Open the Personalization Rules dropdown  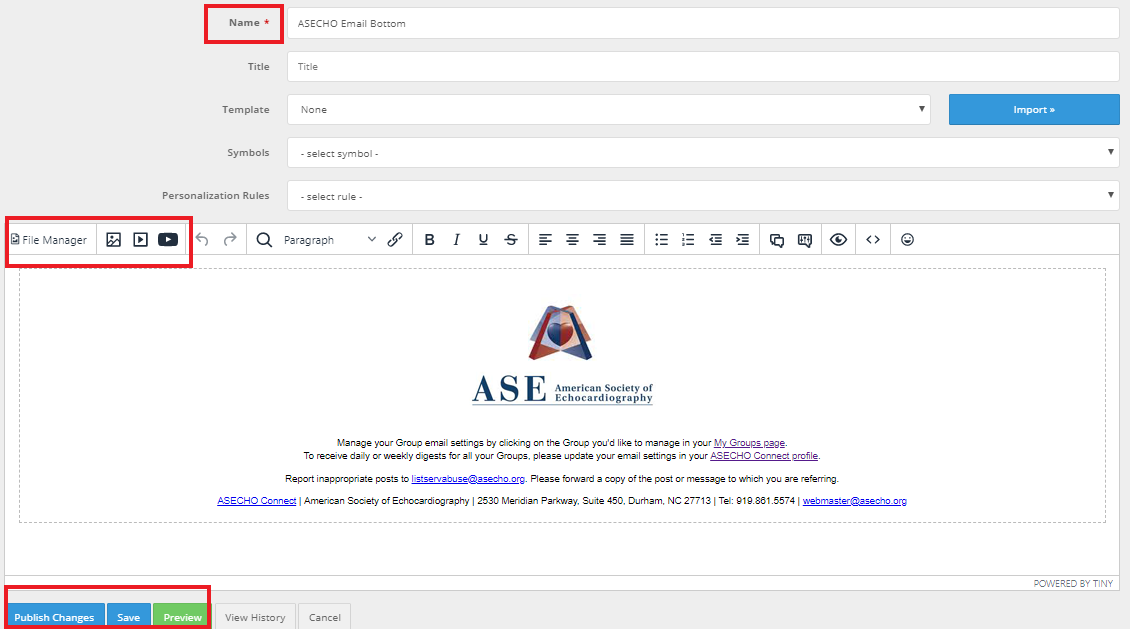point(703,196)
